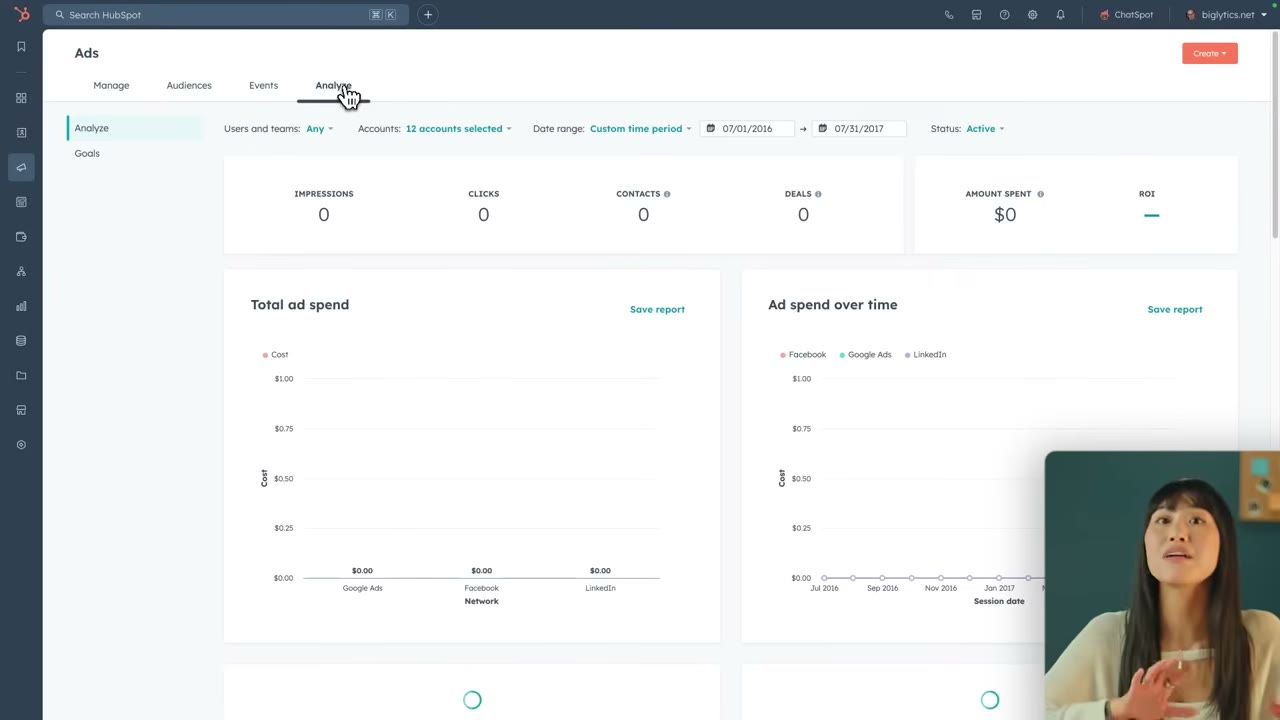This screenshot has width=1280, height=720.
Task: Open the Marketplace storefront icon in sidebar
Action: pos(21,410)
